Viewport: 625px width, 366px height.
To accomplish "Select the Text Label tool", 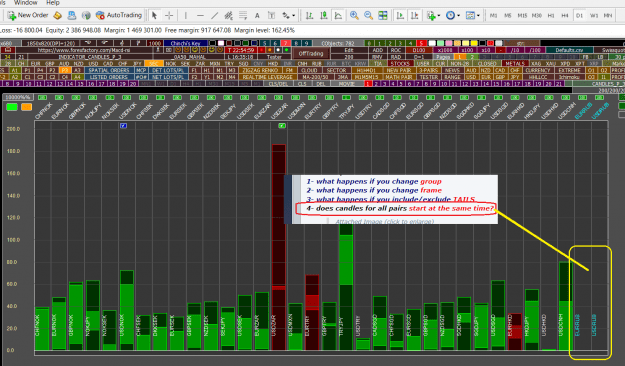I will tap(271, 16).
